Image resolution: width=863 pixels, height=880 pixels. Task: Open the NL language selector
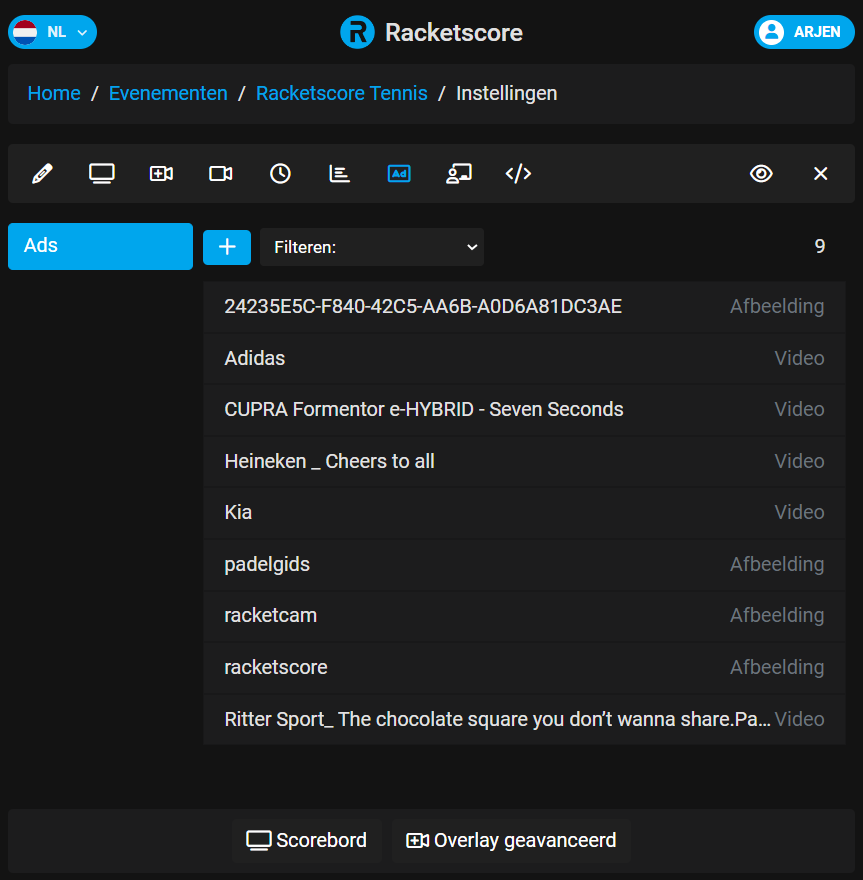52,32
